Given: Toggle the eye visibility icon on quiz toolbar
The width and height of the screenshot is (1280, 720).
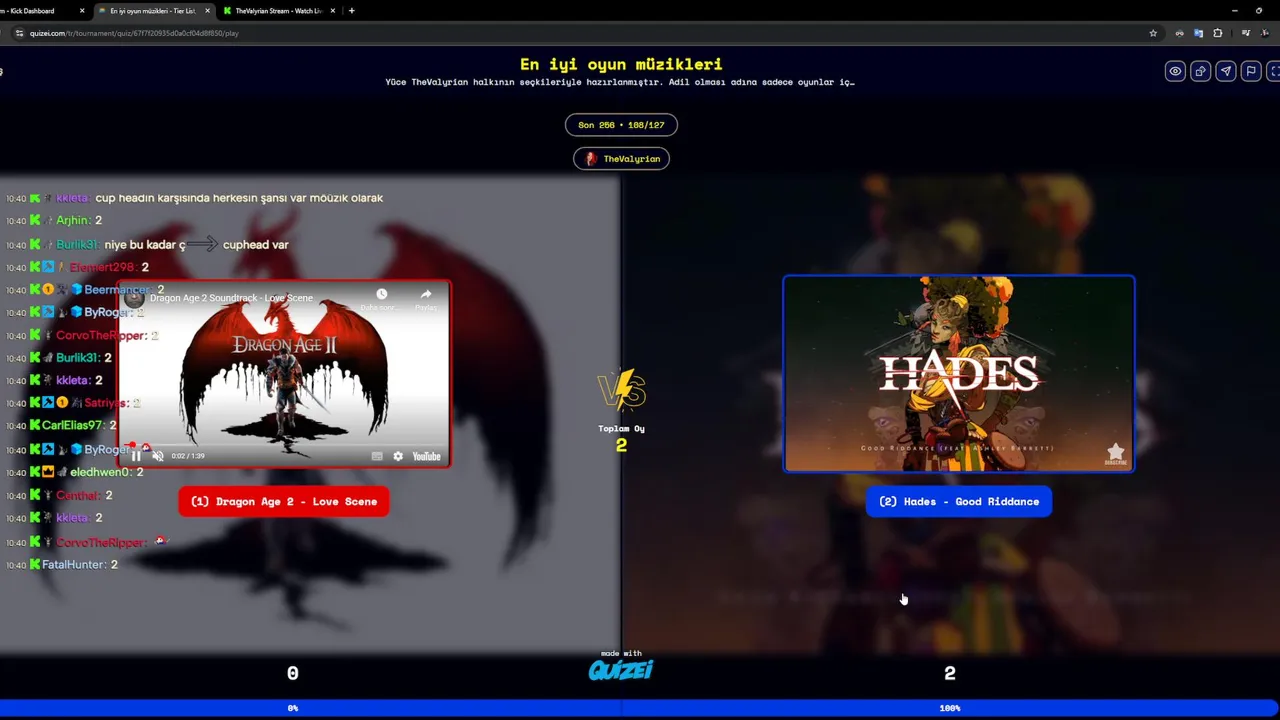Looking at the screenshot, I should tap(1175, 71).
